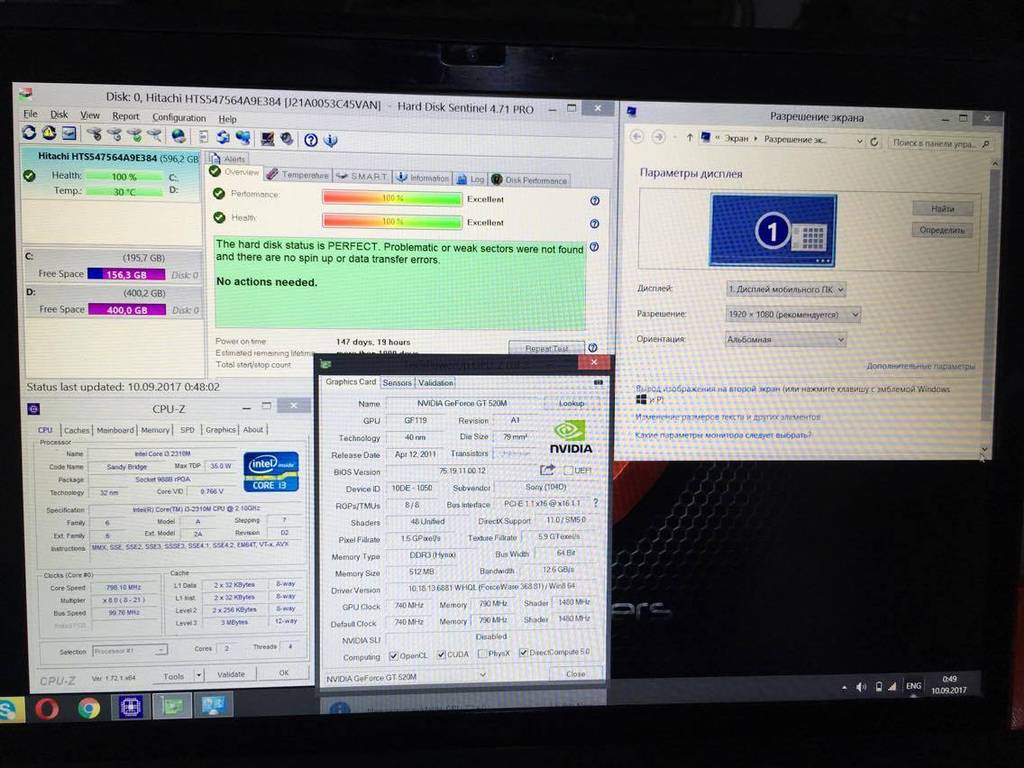Open the Дисплей dropdown

point(786,289)
